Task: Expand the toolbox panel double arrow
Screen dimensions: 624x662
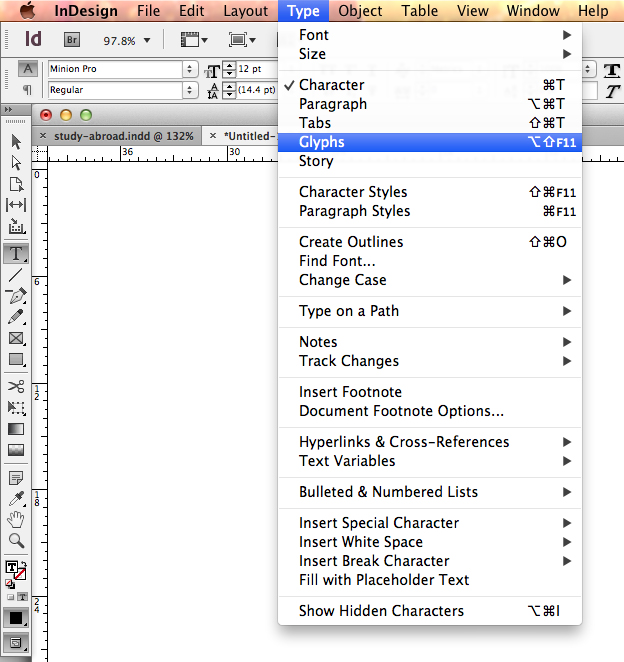Action: pyautogui.click(x=8, y=110)
